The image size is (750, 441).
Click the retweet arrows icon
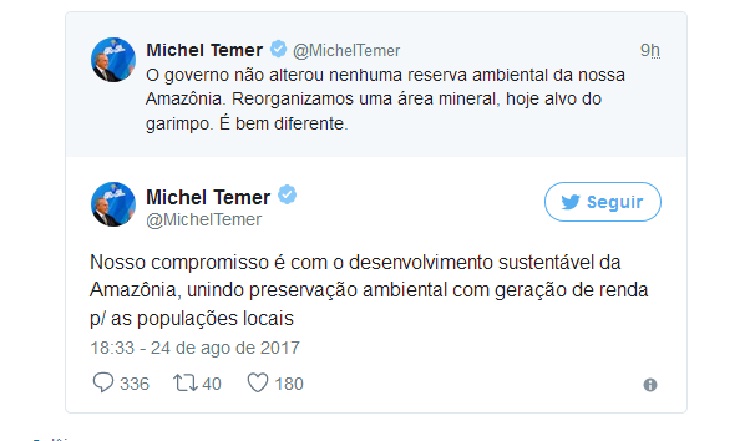[185, 383]
